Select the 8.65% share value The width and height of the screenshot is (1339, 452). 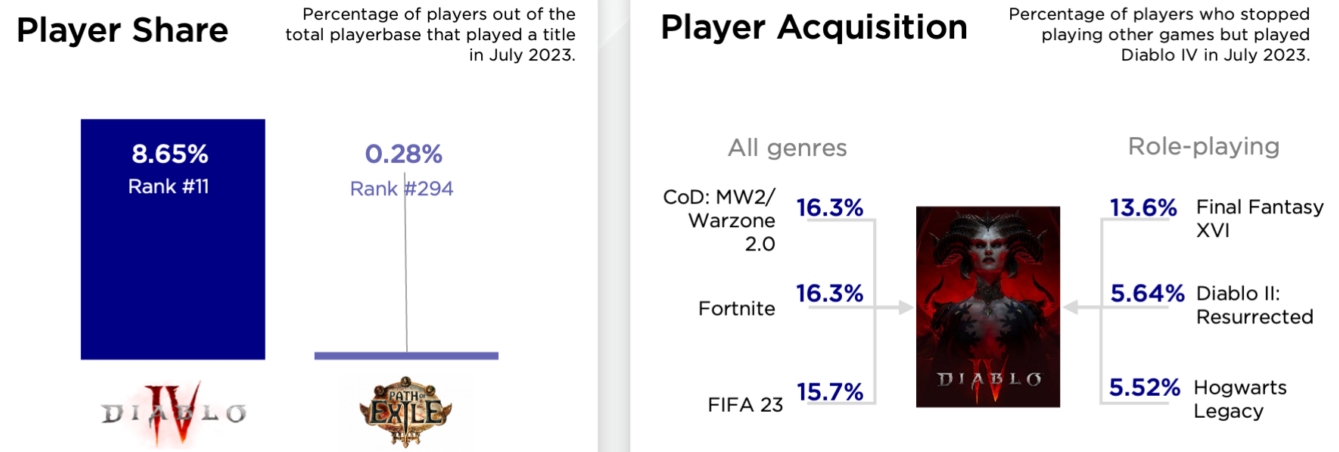coord(170,154)
